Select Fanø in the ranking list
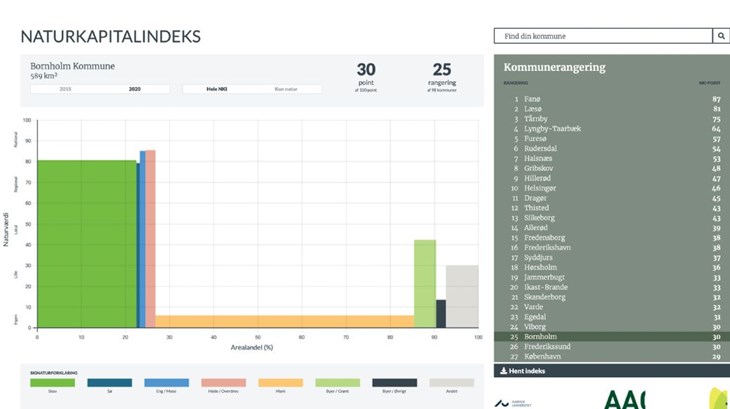This screenshot has height=409, width=730. pyautogui.click(x=532, y=99)
